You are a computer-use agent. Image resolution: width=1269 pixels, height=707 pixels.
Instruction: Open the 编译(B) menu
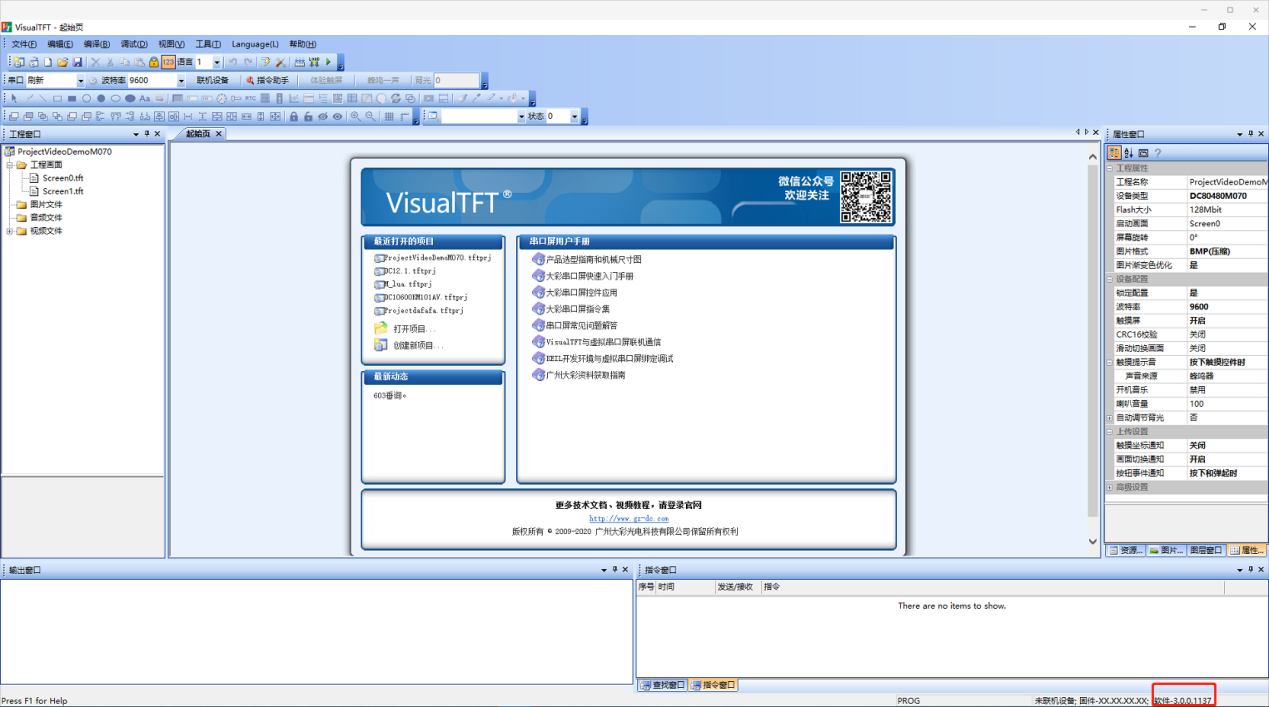click(97, 44)
